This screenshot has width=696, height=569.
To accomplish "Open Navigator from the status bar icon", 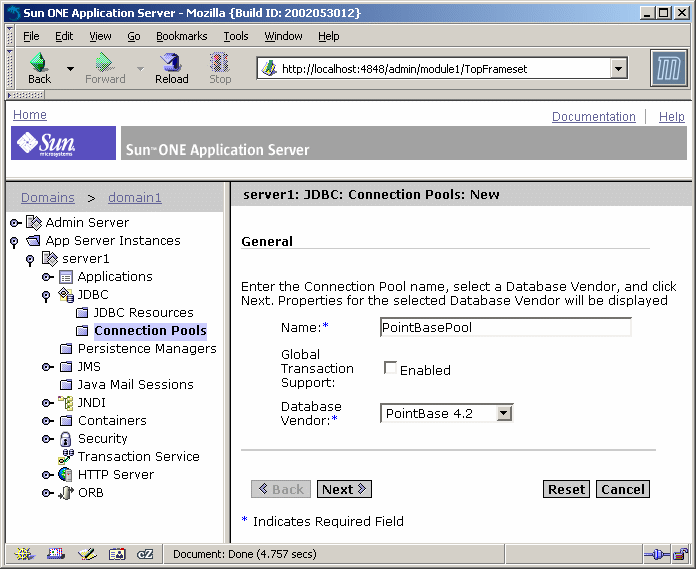I will (24, 553).
